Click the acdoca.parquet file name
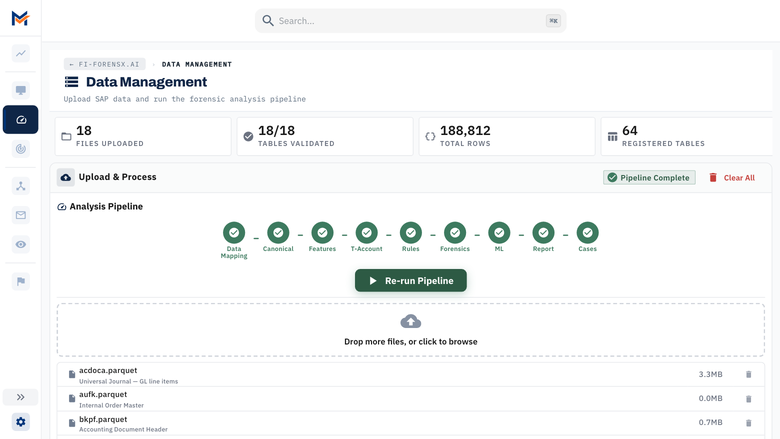The image size is (780, 439). pyautogui.click(x=108, y=370)
